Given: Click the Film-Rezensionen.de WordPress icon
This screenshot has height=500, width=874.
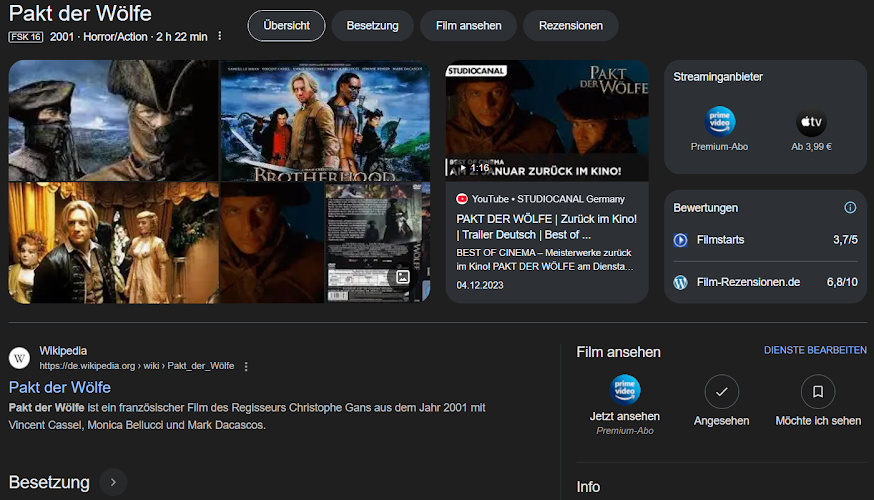Looking at the screenshot, I should click(x=681, y=283).
